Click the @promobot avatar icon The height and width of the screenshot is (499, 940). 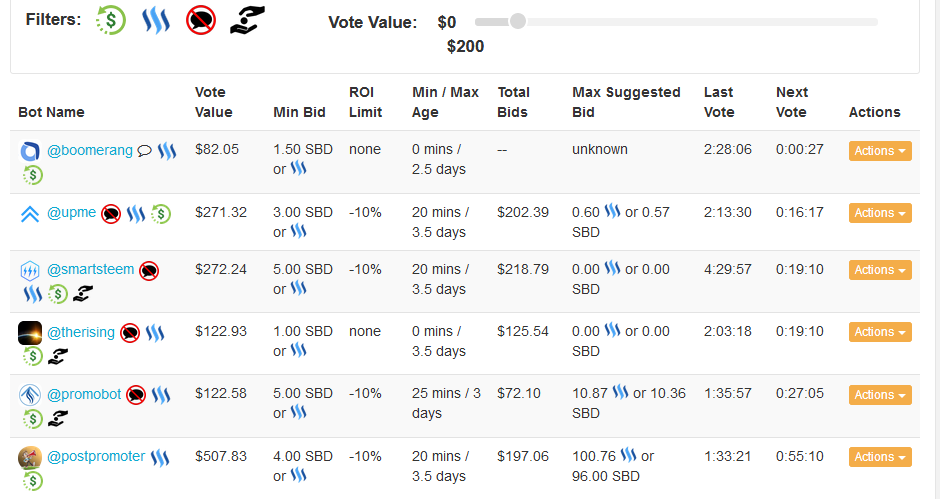click(30, 395)
